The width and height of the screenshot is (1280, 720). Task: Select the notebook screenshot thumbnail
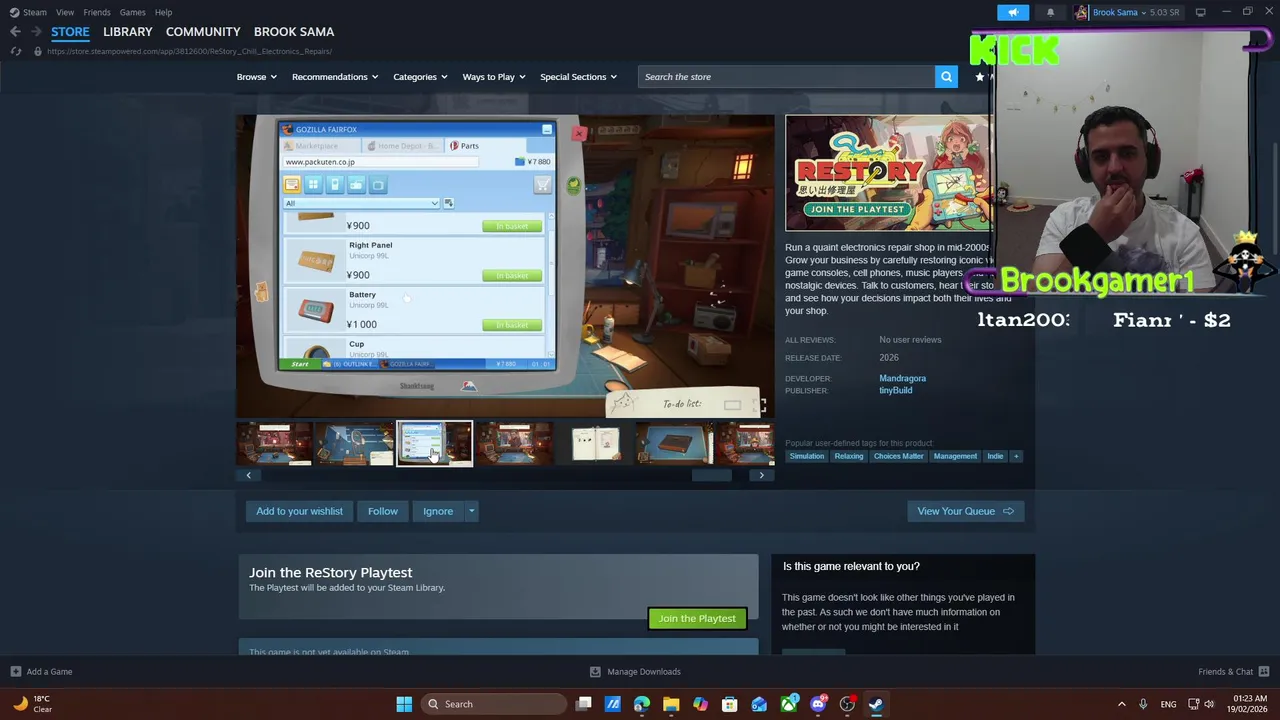pos(595,444)
